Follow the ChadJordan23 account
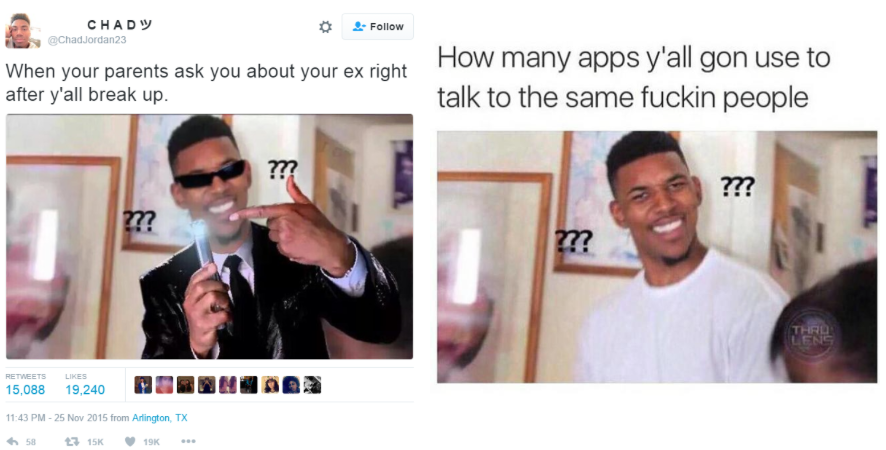 (377, 27)
